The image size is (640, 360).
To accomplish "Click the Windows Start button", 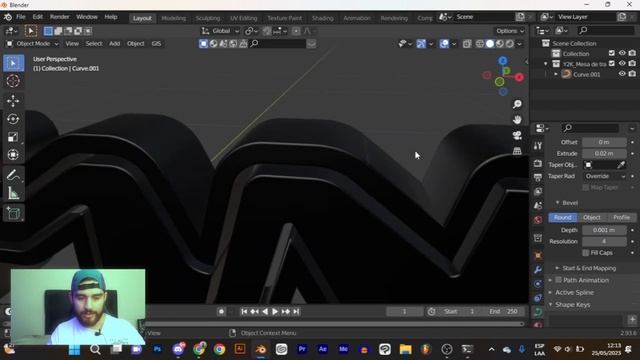I will click(x=74, y=350).
